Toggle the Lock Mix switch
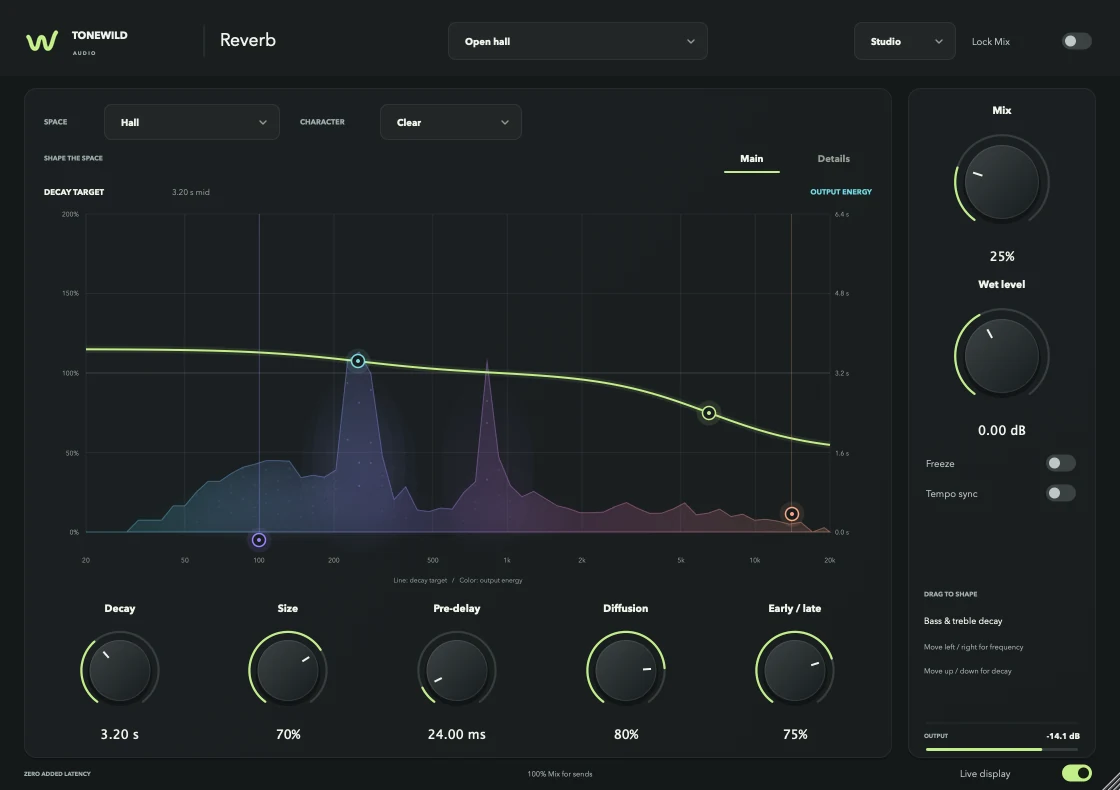This screenshot has width=1120, height=790. 1076,41
